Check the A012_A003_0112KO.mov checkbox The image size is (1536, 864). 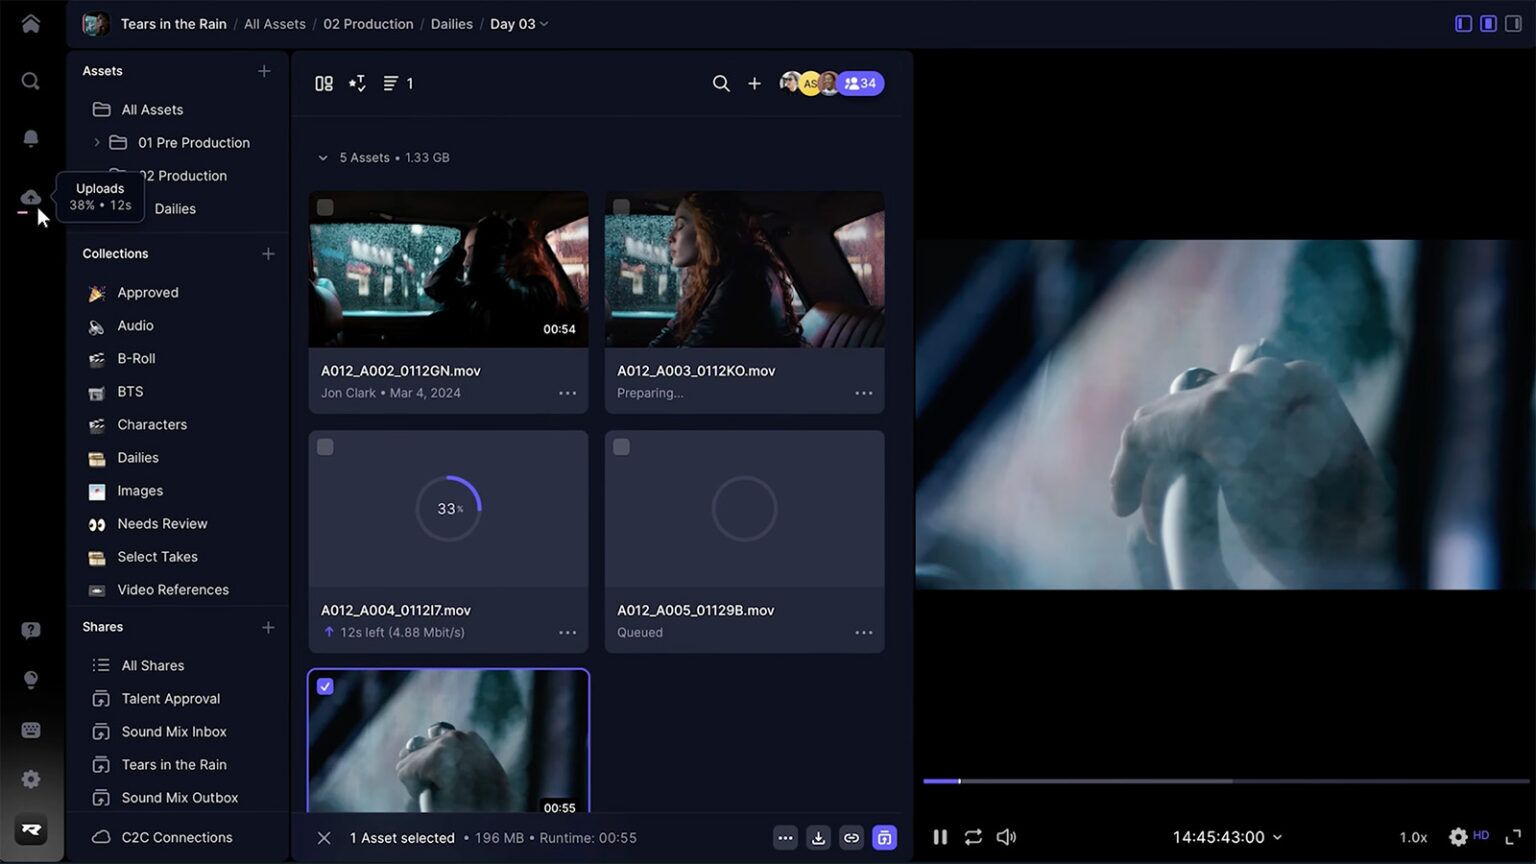click(x=621, y=207)
